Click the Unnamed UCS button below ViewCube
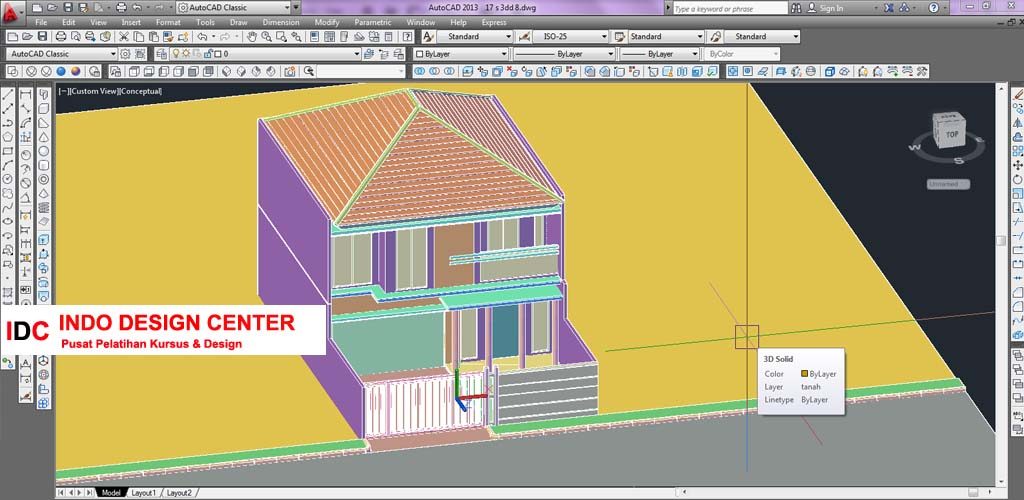This screenshot has width=1024, height=500. coord(948,184)
